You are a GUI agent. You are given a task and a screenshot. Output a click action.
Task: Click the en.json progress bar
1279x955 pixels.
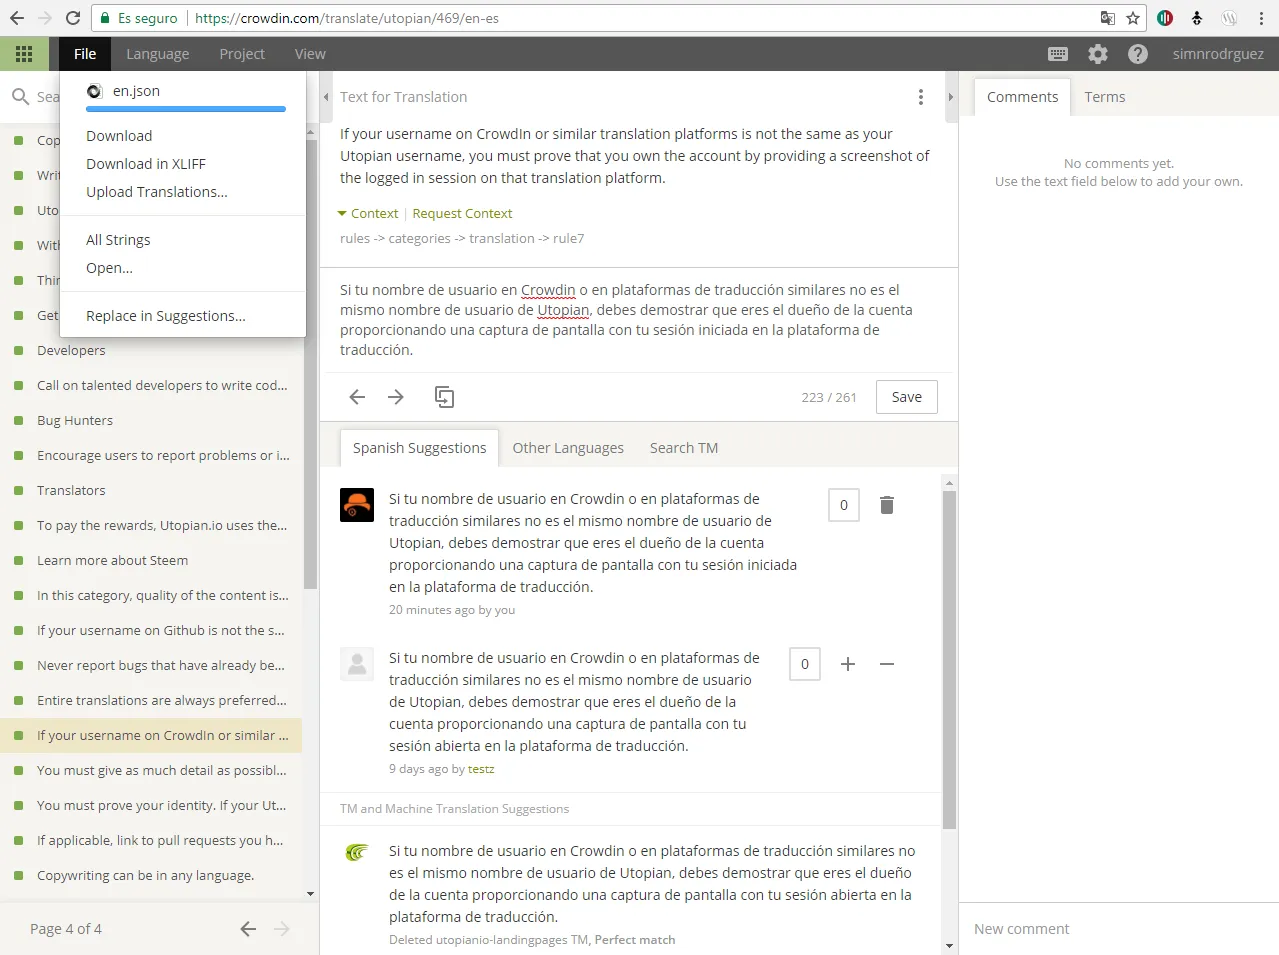click(186, 109)
